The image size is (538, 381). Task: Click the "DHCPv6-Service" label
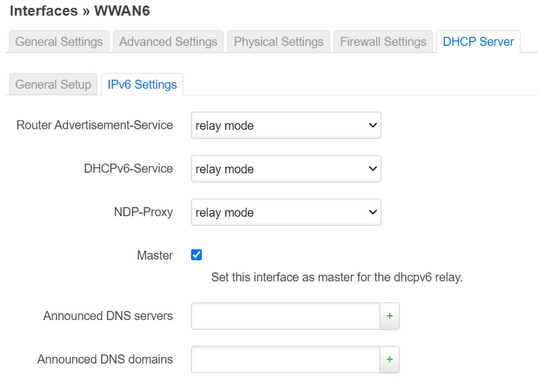(128, 169)
